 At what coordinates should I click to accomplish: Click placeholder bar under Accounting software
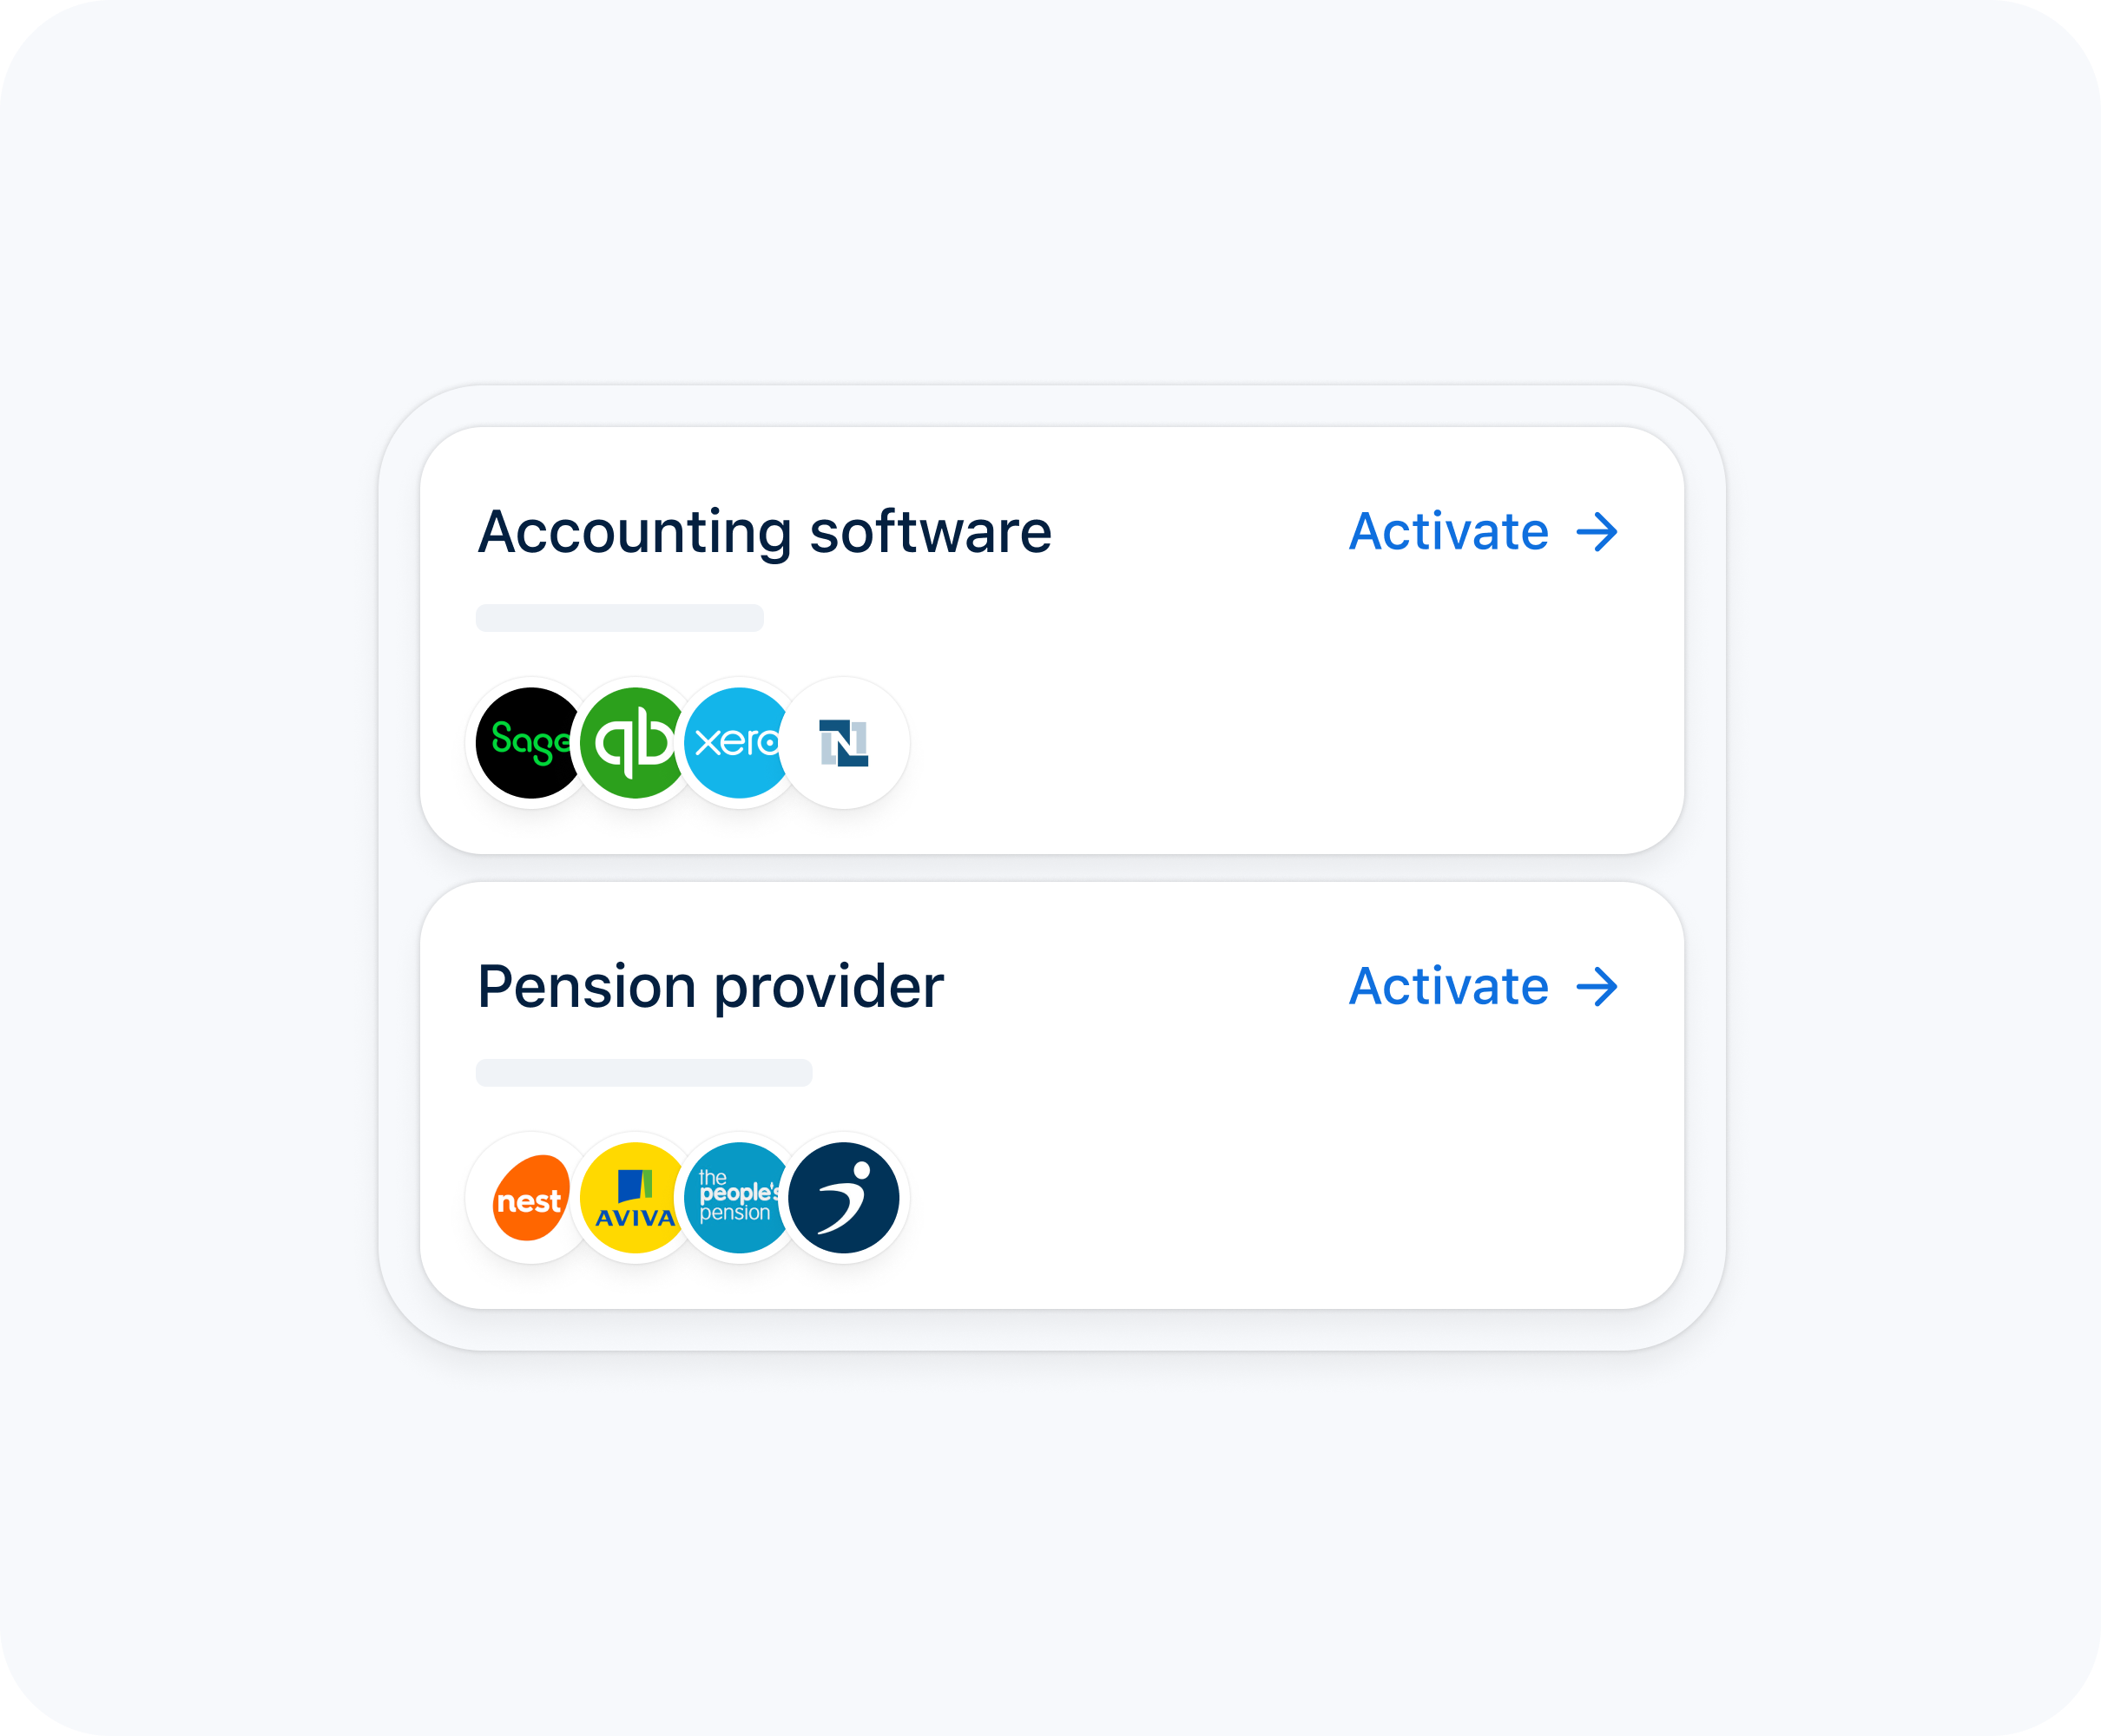[620, 618]
